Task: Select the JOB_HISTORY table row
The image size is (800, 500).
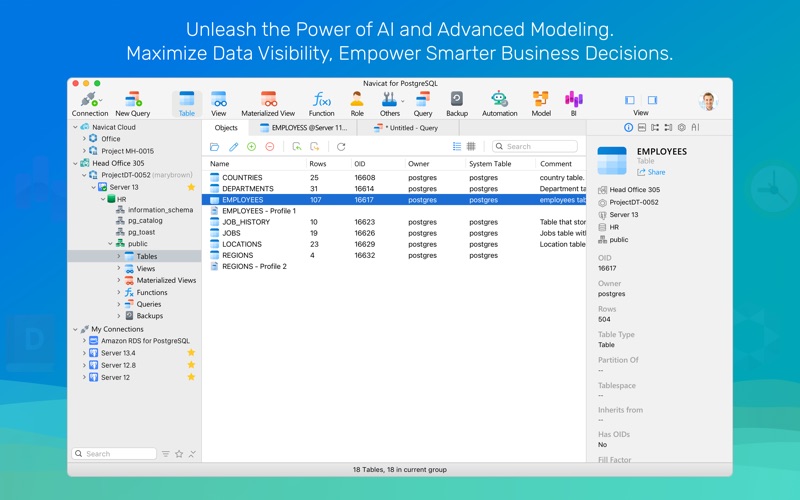Action: pos(394,222)
